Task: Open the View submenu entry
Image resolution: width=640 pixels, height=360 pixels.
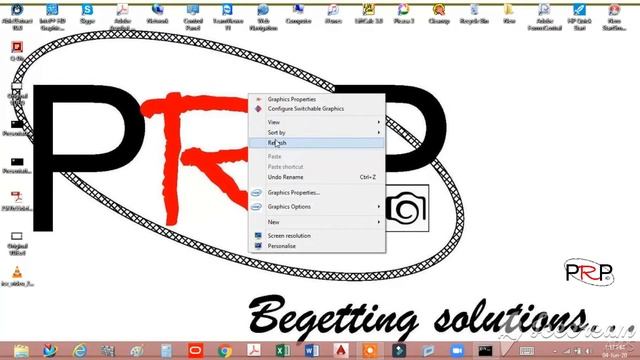Action: click(316, 122)
